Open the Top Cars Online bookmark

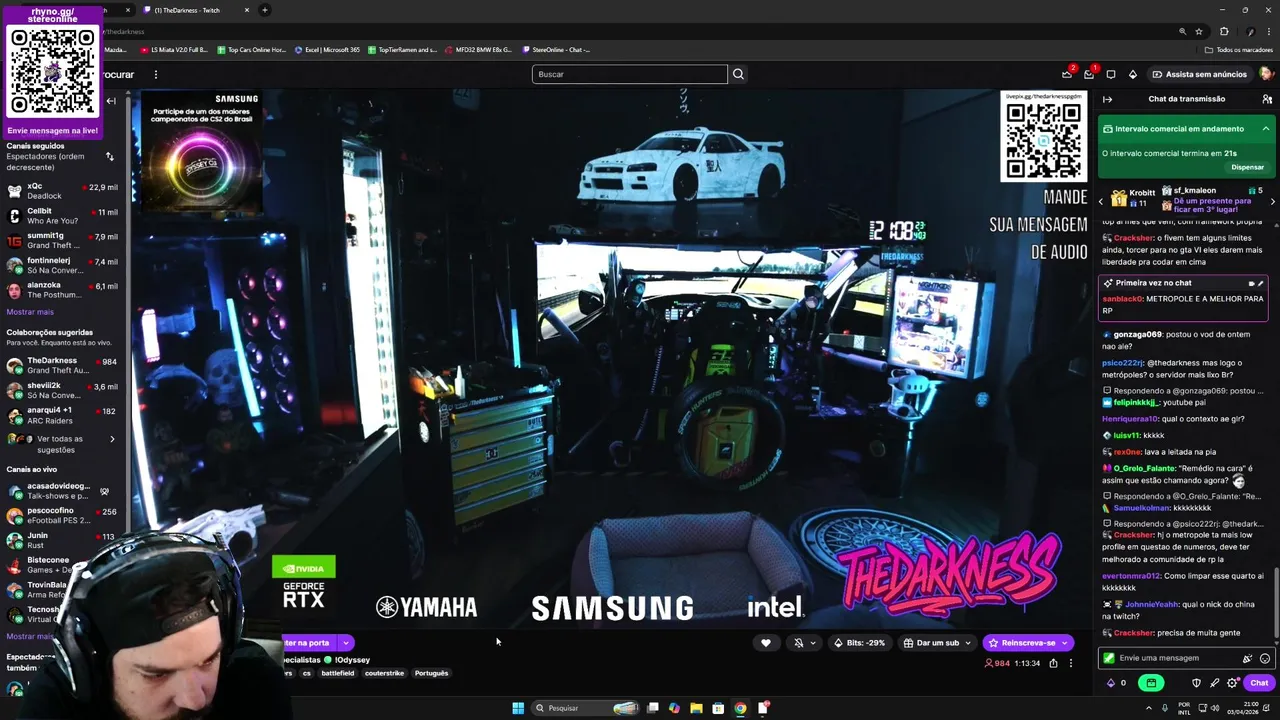[x=251, y=49]
